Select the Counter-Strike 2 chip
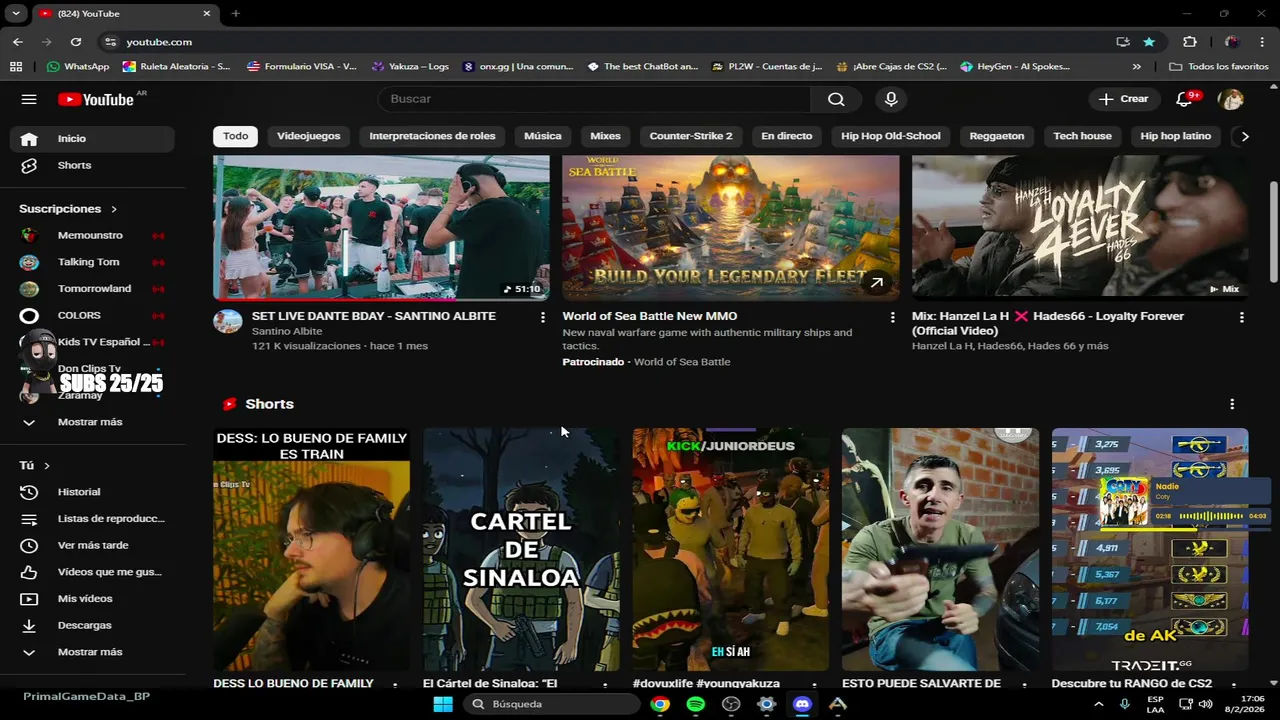This screenshot has width=1280, height=720. click(x=691, y=136)
